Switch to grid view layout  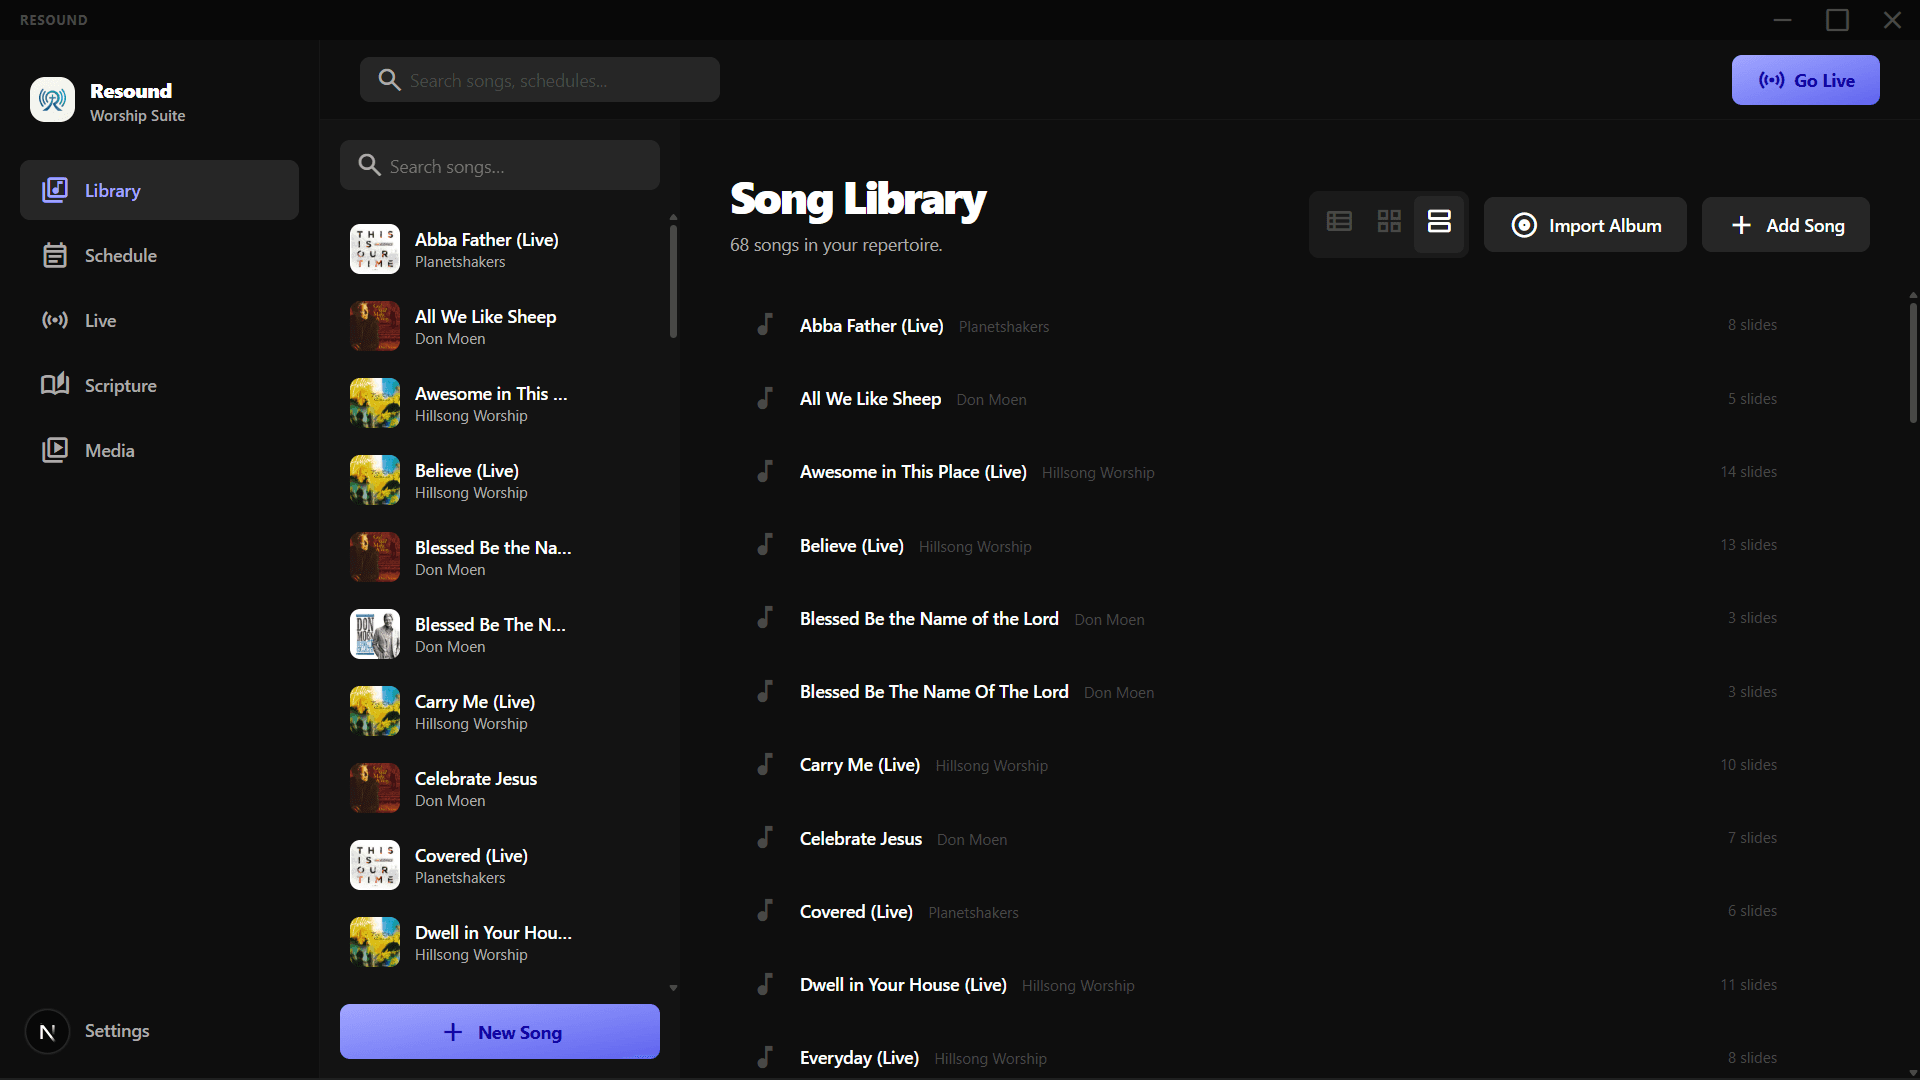pos(1389,222)
